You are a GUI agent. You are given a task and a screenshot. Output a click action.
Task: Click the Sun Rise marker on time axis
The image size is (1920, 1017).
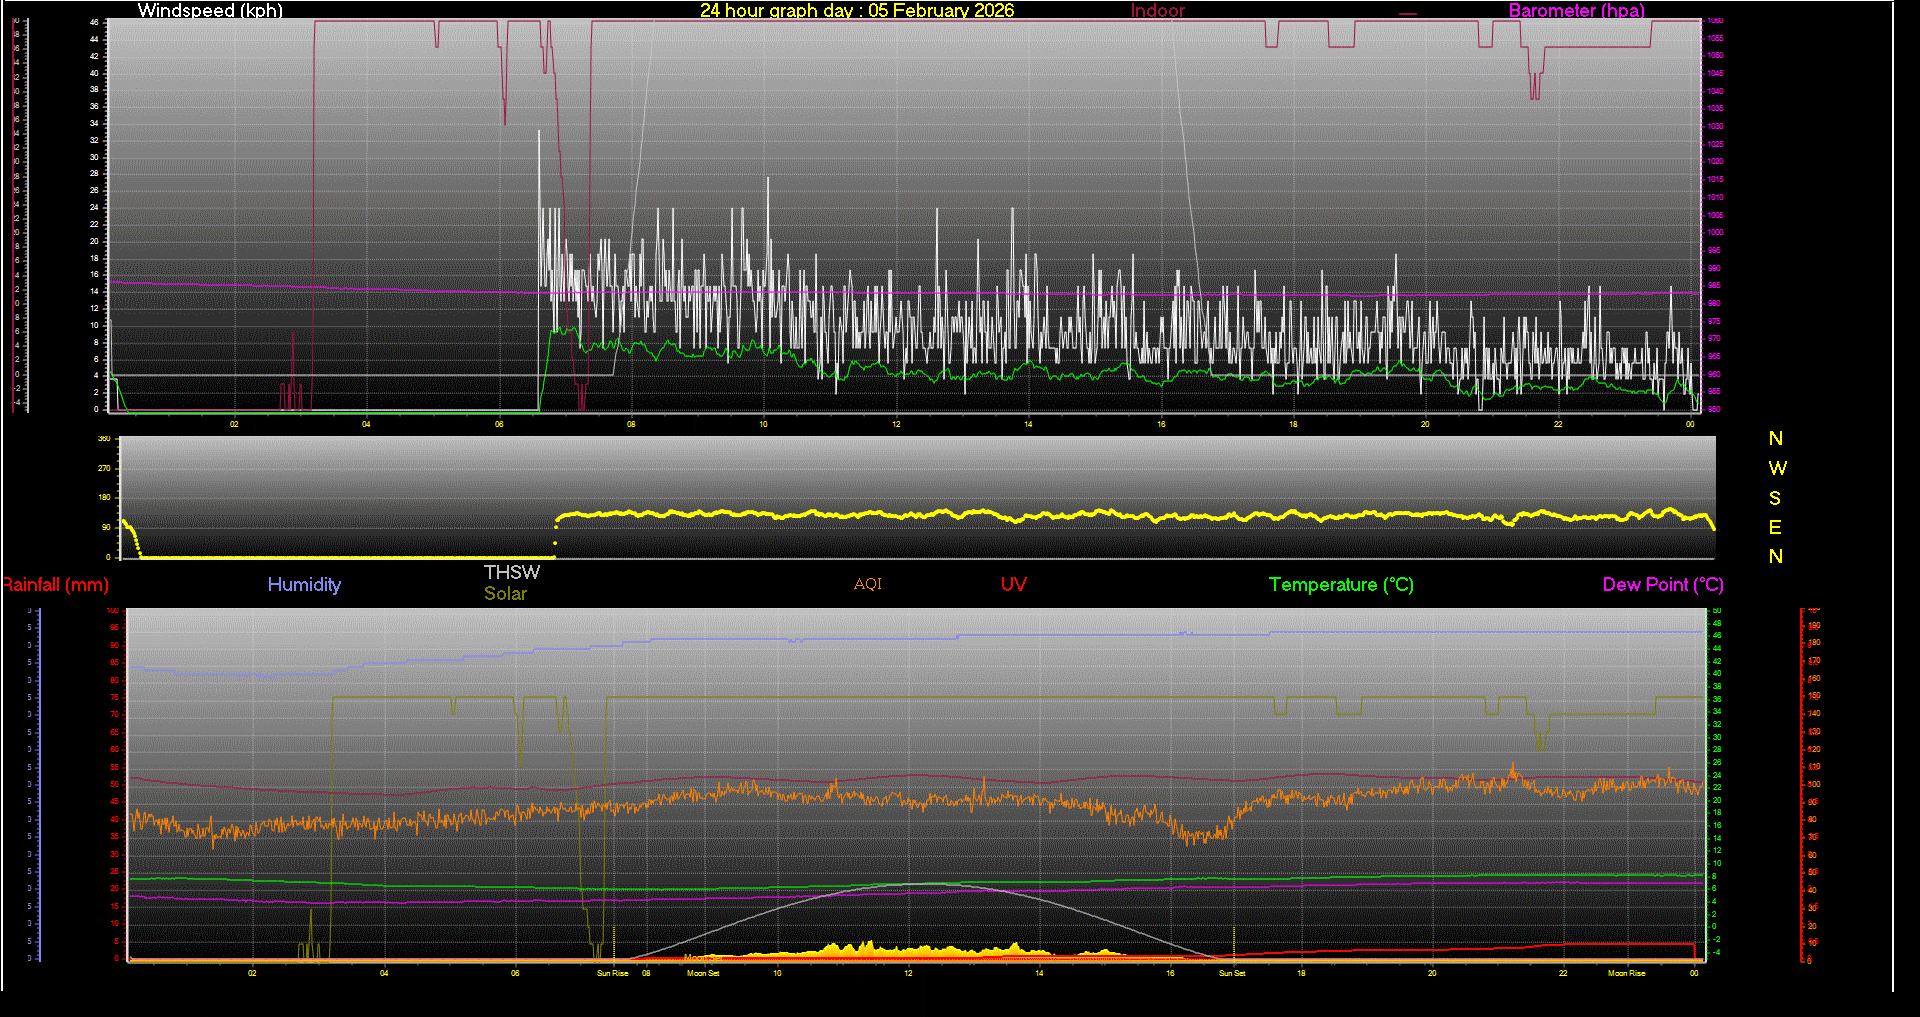[x=612, y=973]
